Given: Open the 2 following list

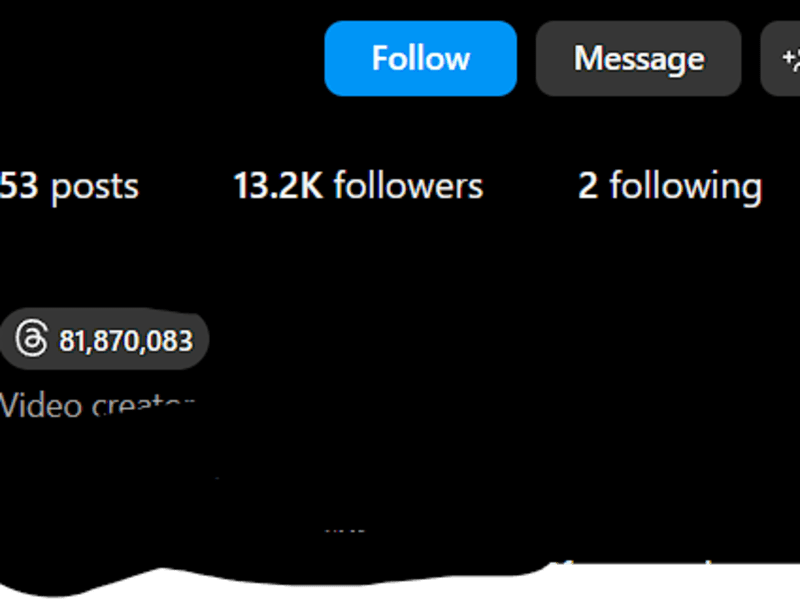Looking at the screenshot, I should pyautogui.click(x=670, y=187).
